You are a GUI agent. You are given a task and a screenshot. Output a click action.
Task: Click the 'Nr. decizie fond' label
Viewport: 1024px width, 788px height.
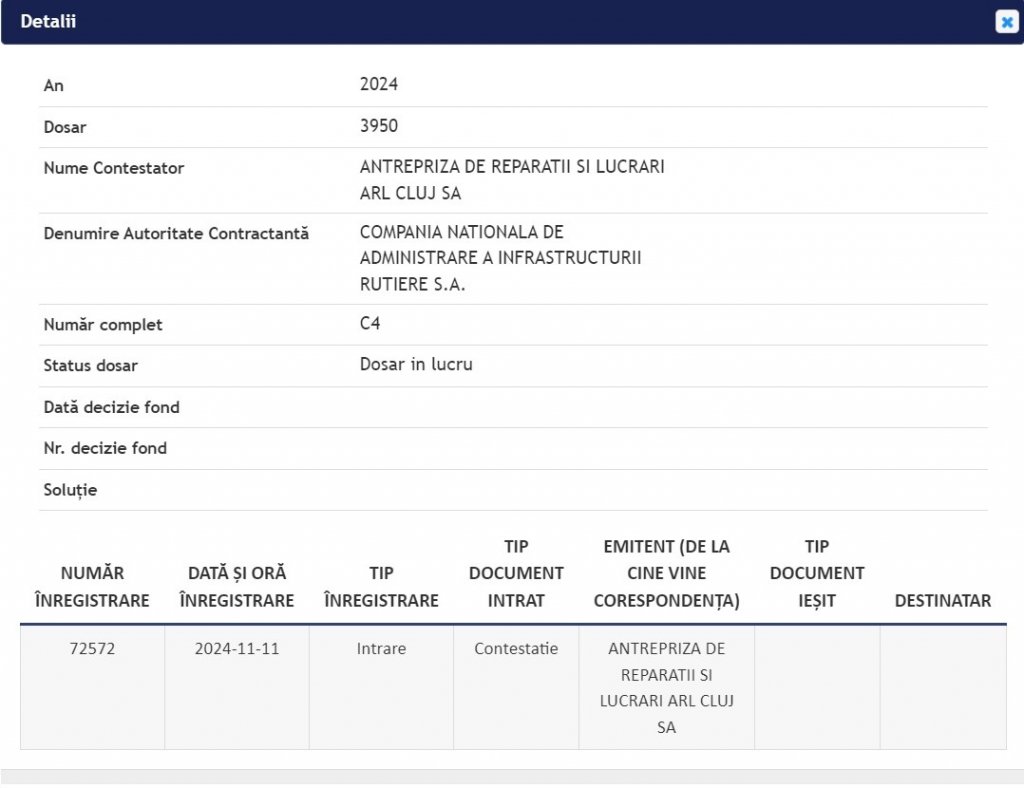coord(105,448)
